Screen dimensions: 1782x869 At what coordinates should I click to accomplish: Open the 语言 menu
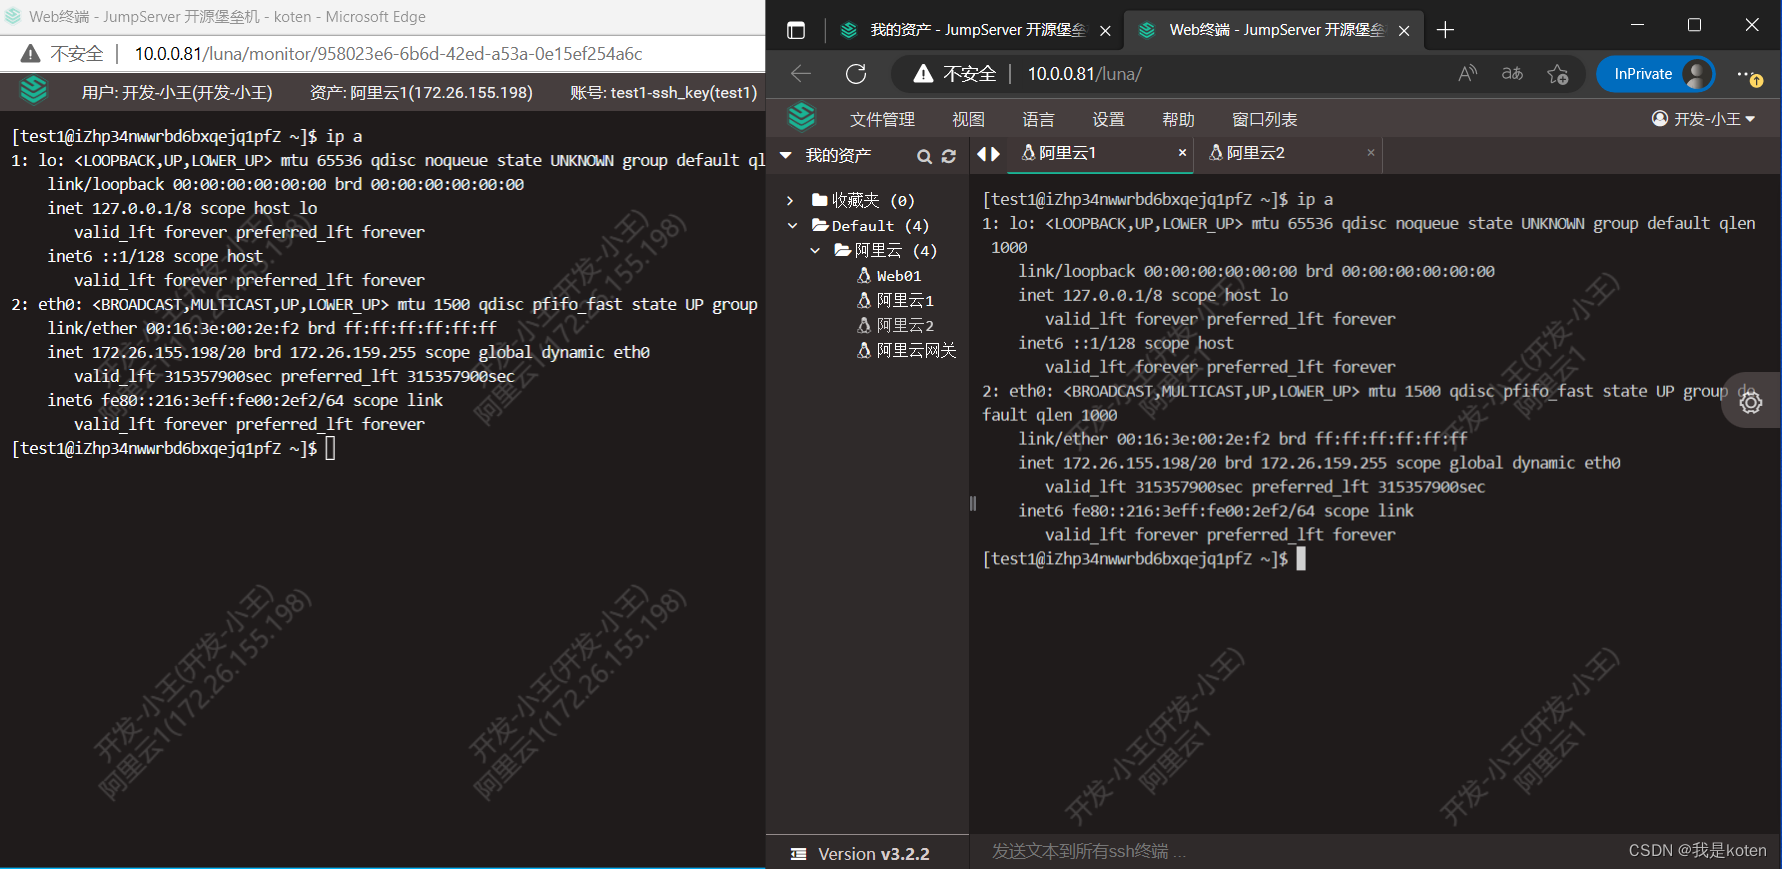coord(1038,120)
